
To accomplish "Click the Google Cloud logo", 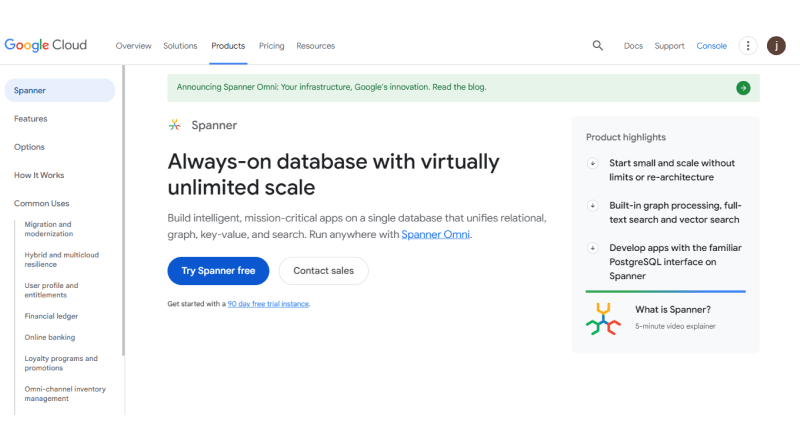I will click(x=46, y=45).
